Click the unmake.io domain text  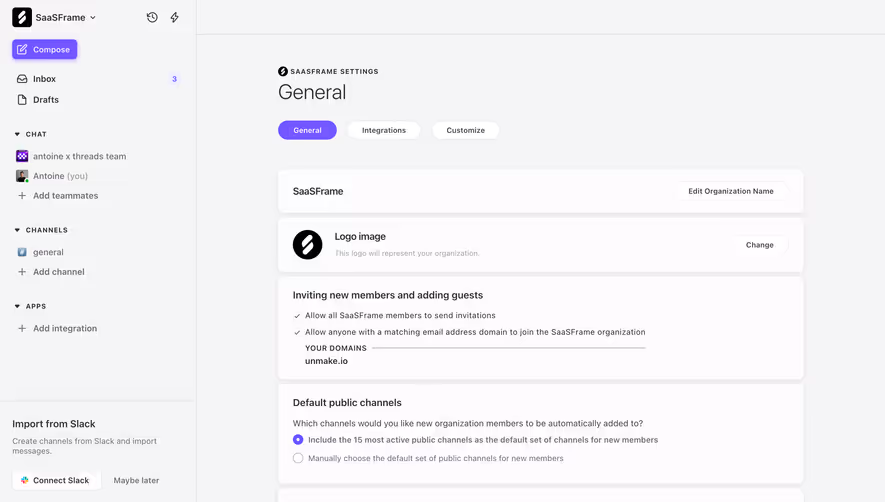click(327, 361)
